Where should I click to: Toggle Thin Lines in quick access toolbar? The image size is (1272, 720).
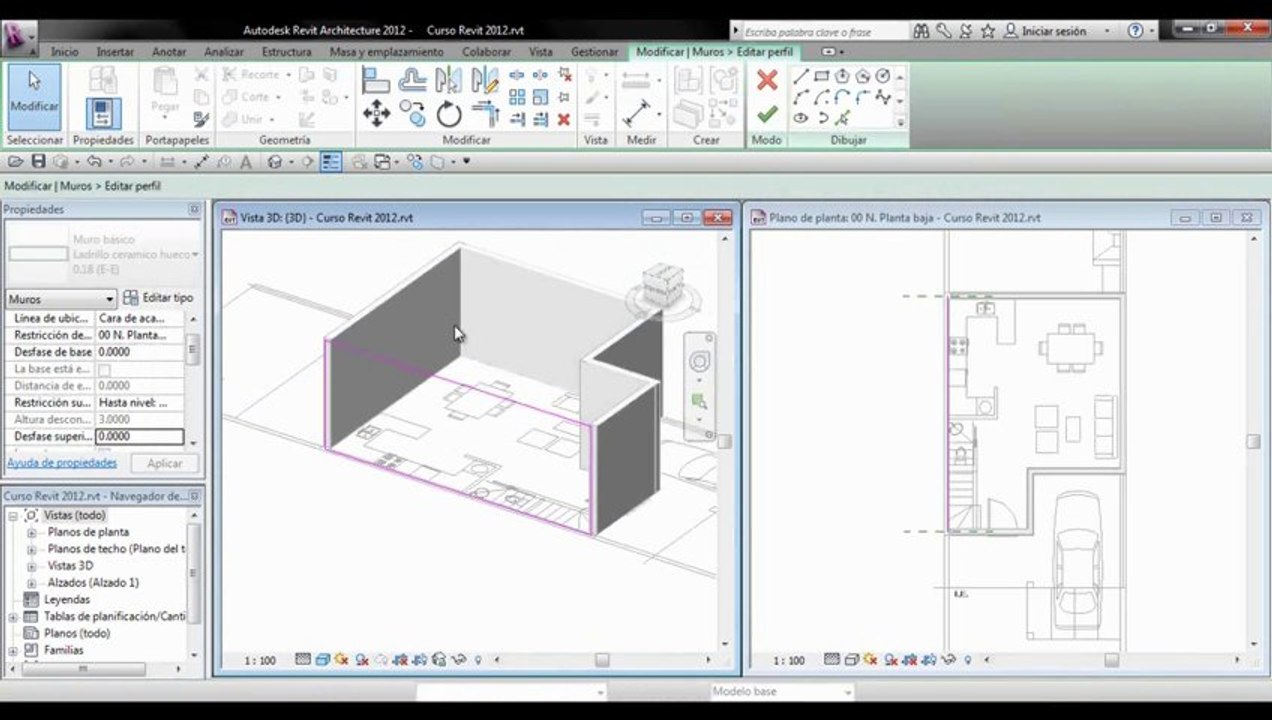tap(331, 161)
